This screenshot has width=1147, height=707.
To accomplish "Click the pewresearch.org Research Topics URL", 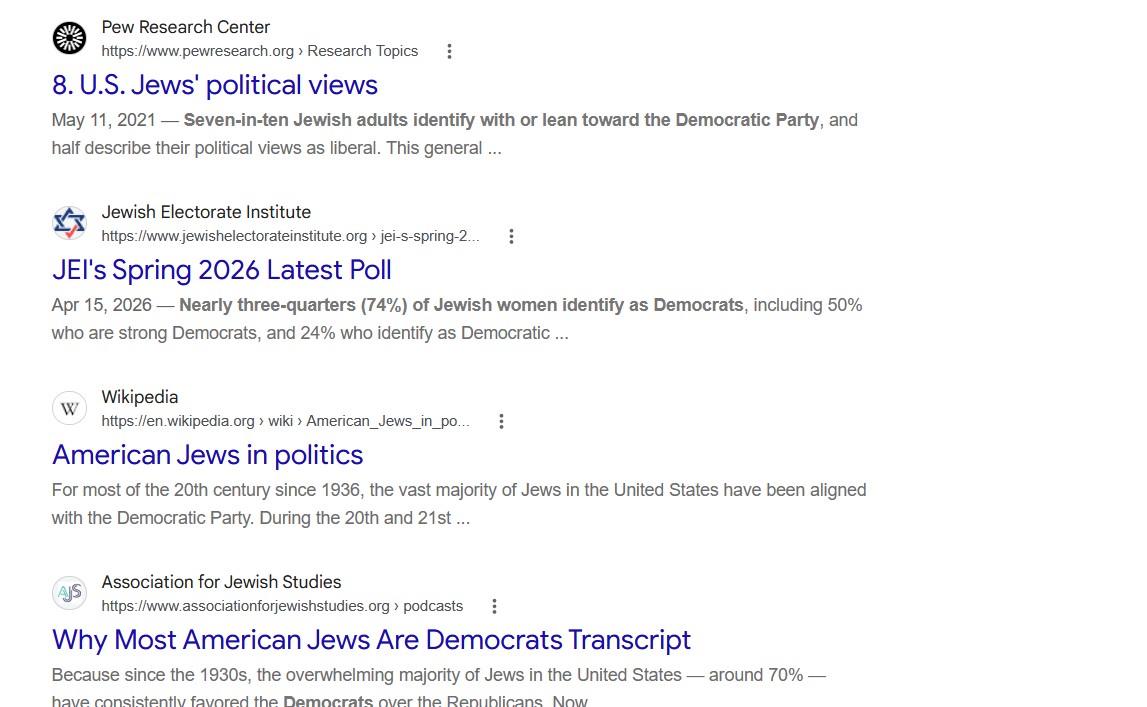I will point(260,51).
